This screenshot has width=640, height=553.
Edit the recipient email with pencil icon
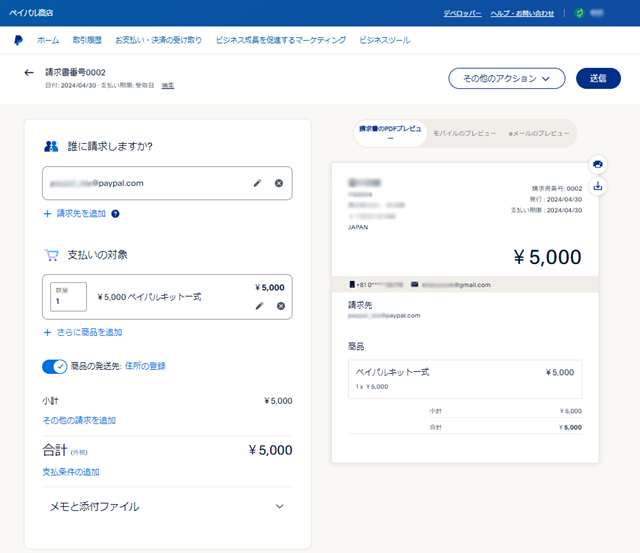(258, 183)
